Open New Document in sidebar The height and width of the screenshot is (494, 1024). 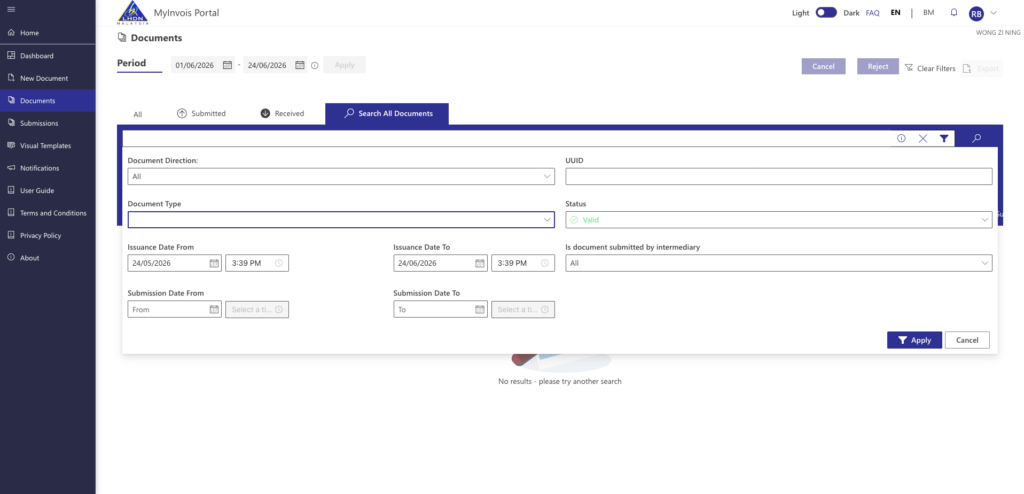(x=48, y=78)
